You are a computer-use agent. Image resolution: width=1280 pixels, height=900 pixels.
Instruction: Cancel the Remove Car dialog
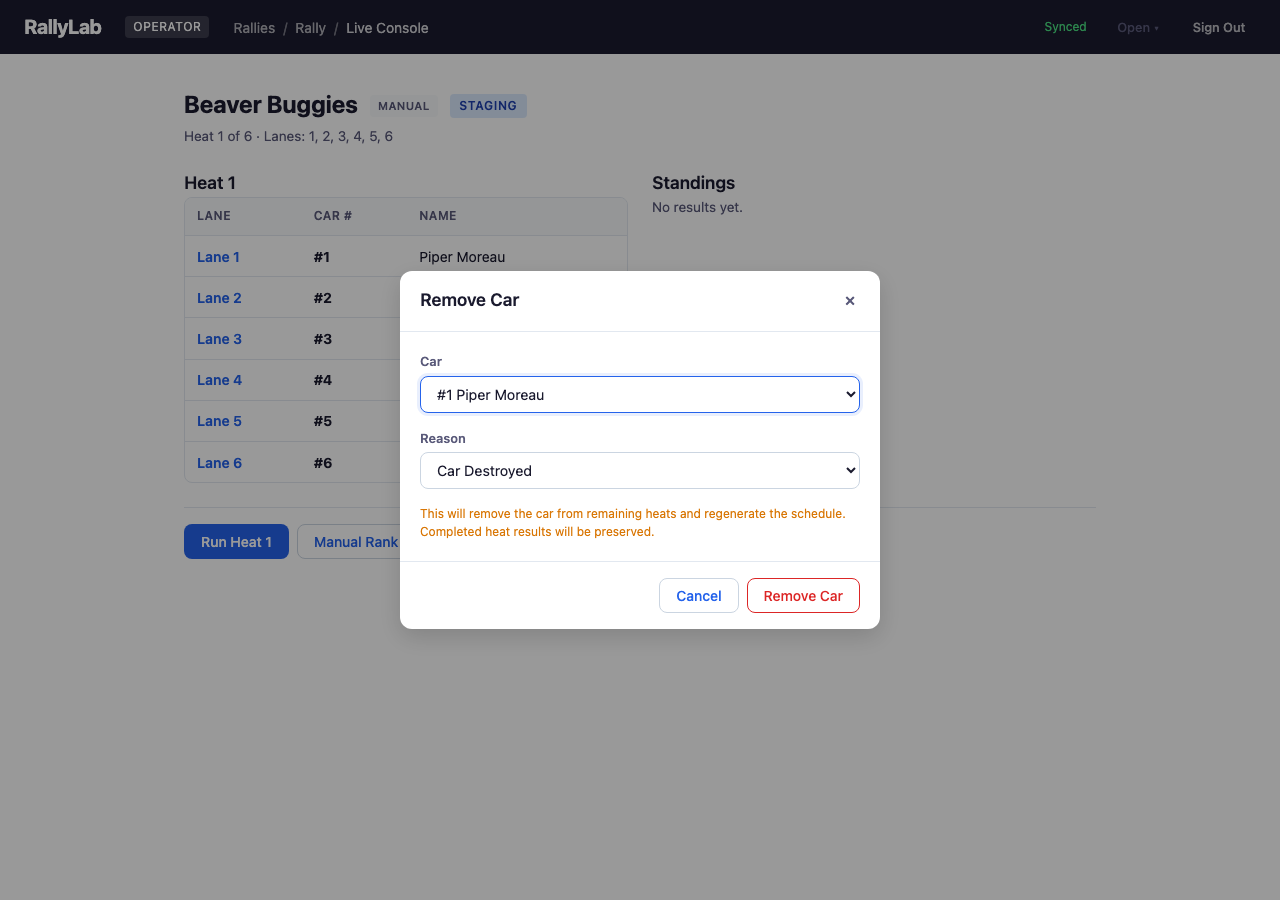(x=698, y=596)
